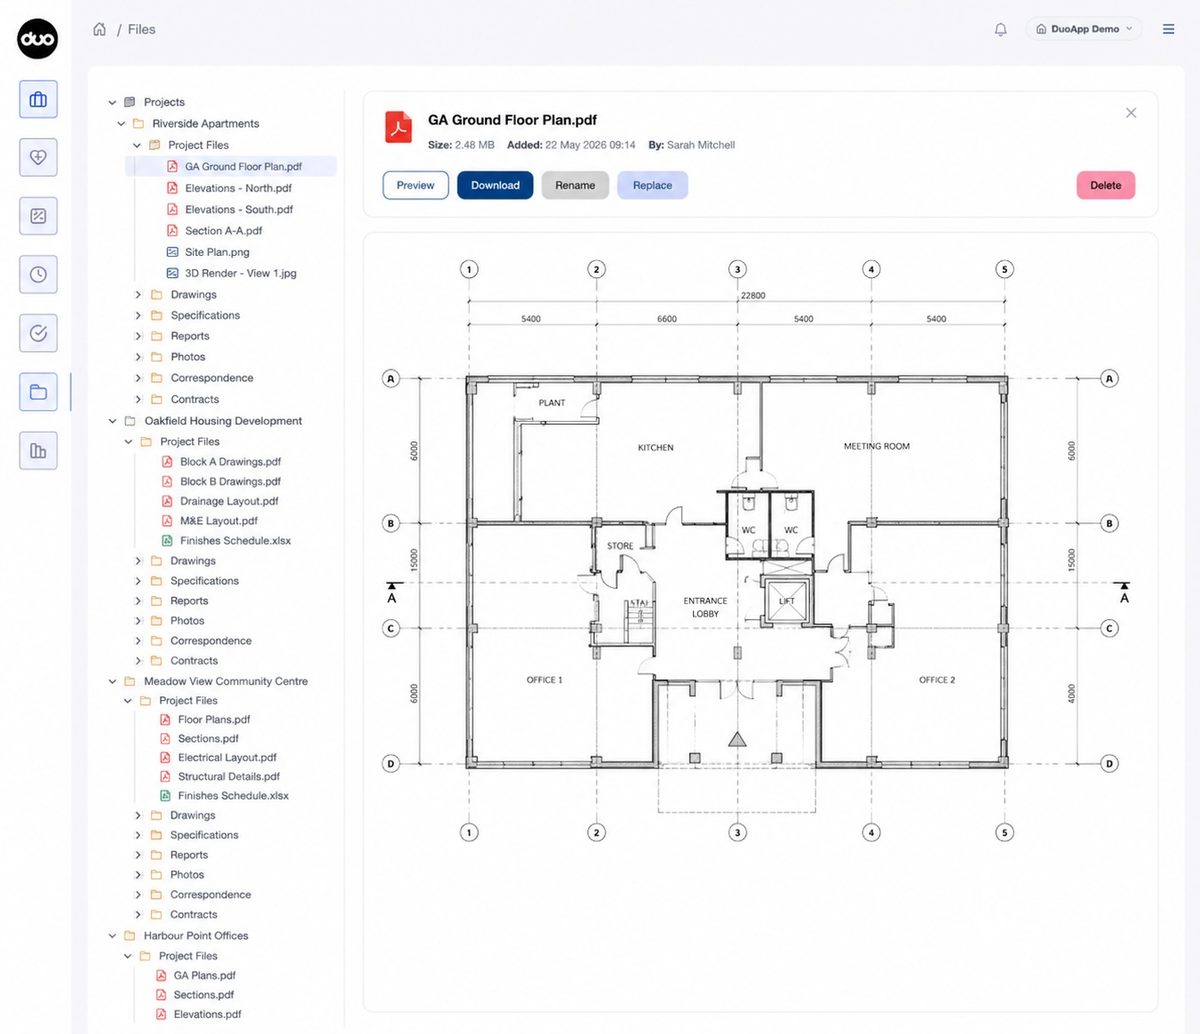Screen dimensions: 1200x1034
Task: Click PDF icon of GA Plans.pdf
Action: coord(161,976)
